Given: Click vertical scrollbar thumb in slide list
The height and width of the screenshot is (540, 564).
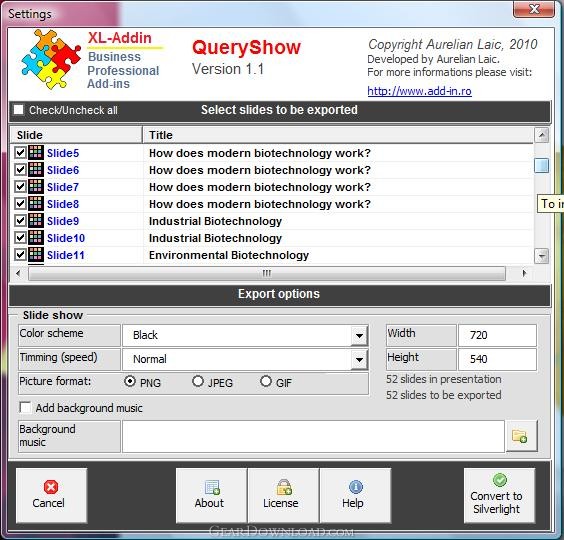Looking at the screenshot, I should point(542,165).
